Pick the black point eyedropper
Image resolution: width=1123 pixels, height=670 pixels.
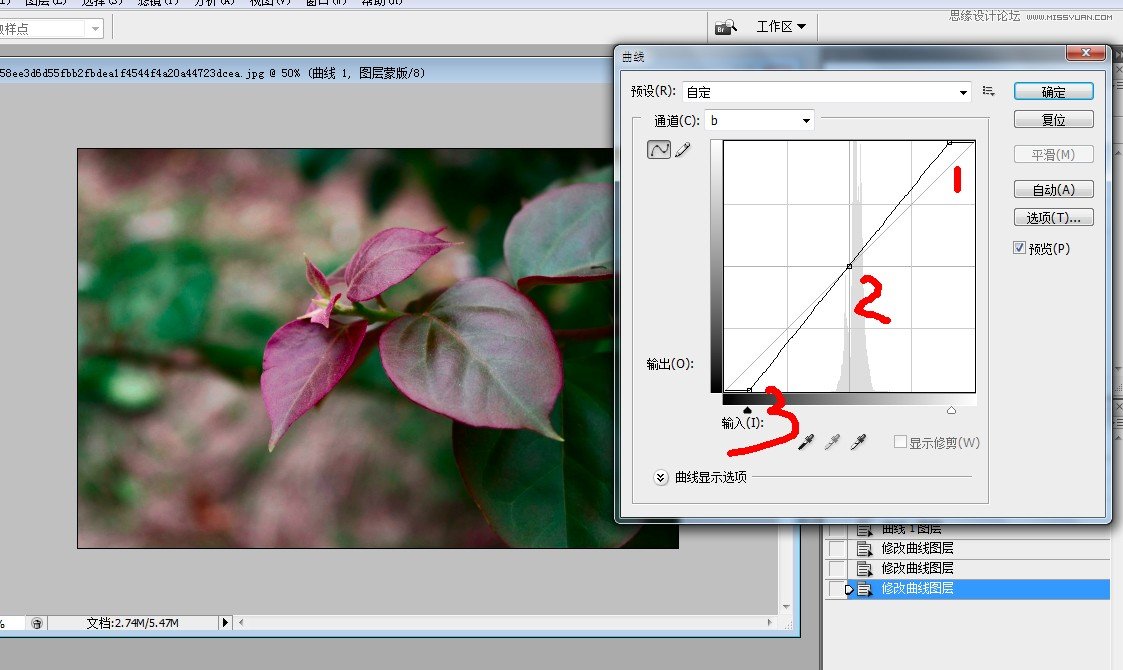(x=806, y=442)
